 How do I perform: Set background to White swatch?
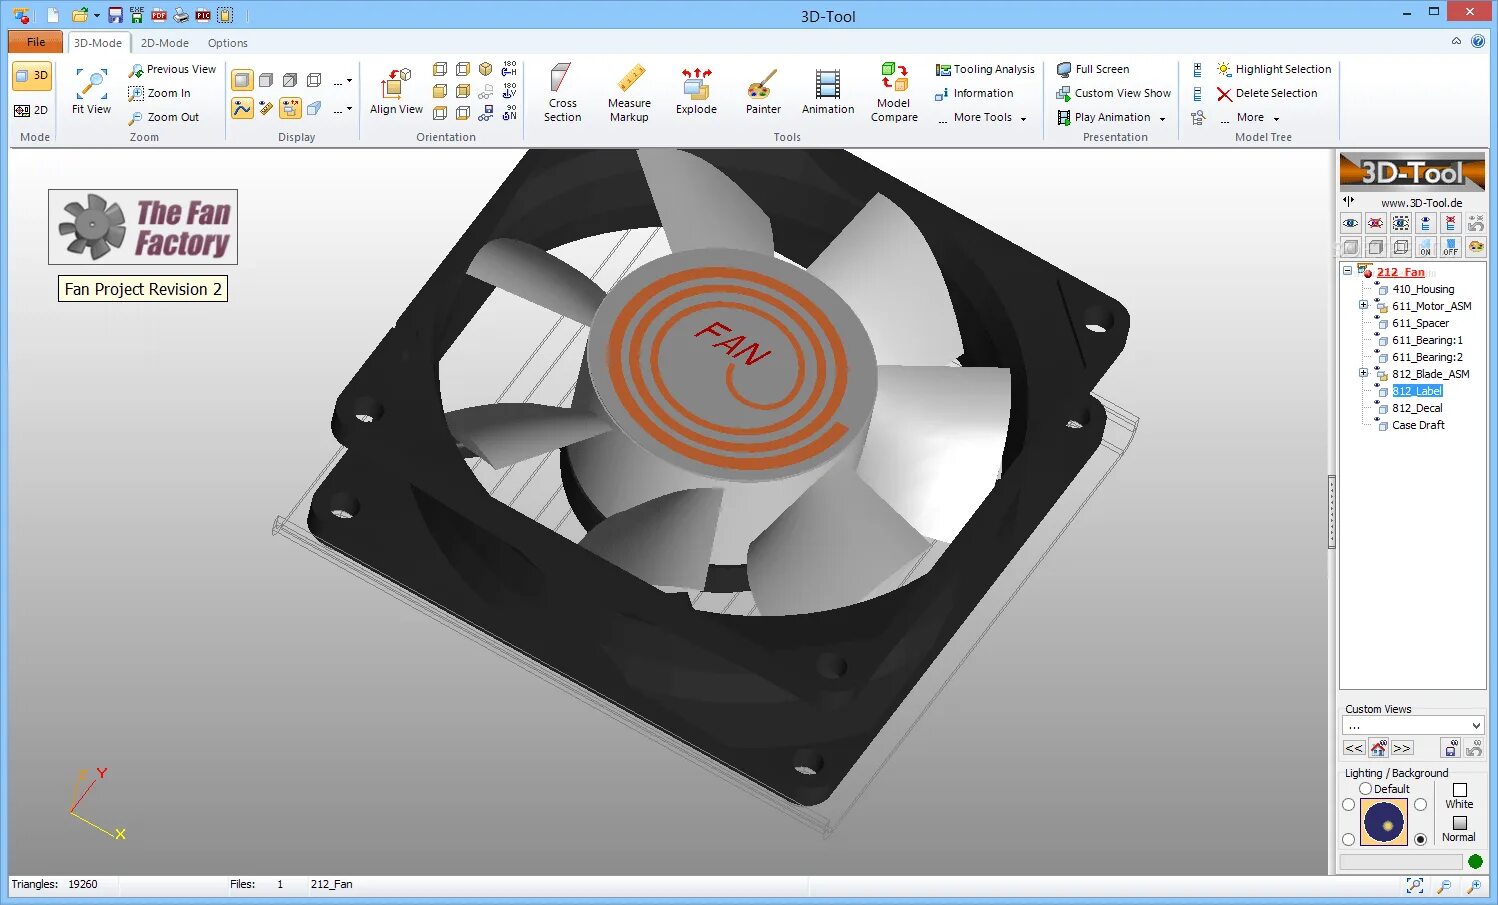point(1460,790)
